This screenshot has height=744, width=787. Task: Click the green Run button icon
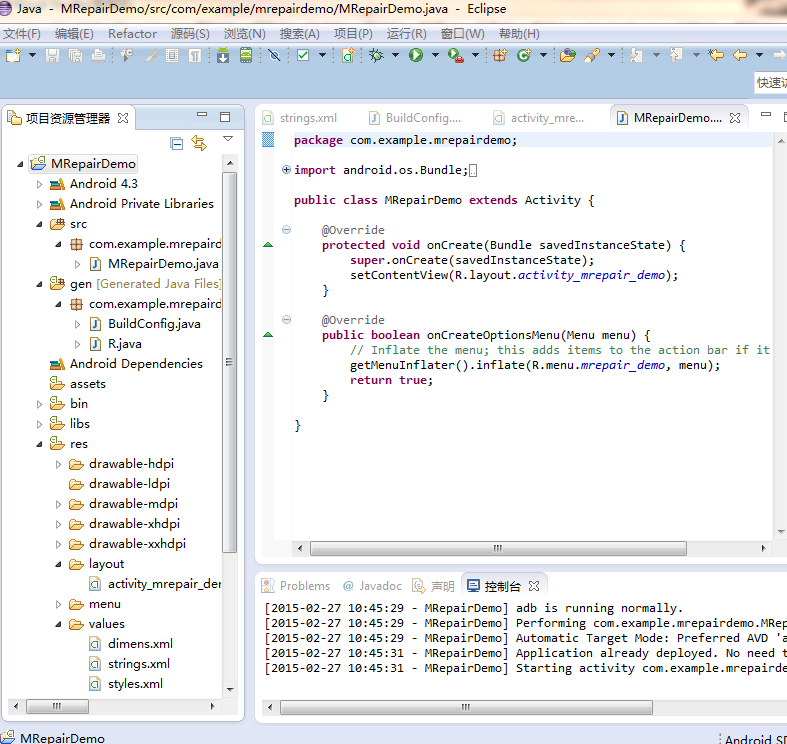pos(416,55)
